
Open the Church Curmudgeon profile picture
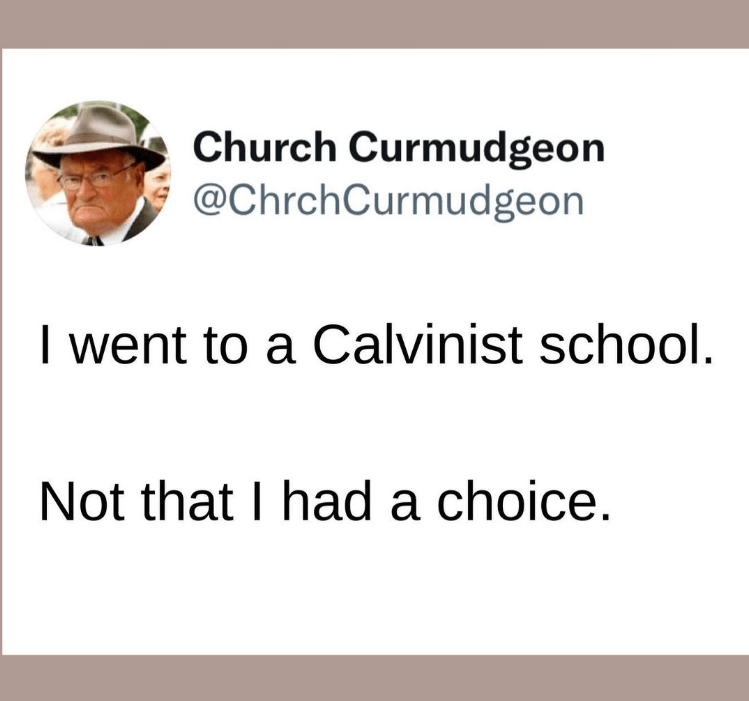tap(97, 173)
